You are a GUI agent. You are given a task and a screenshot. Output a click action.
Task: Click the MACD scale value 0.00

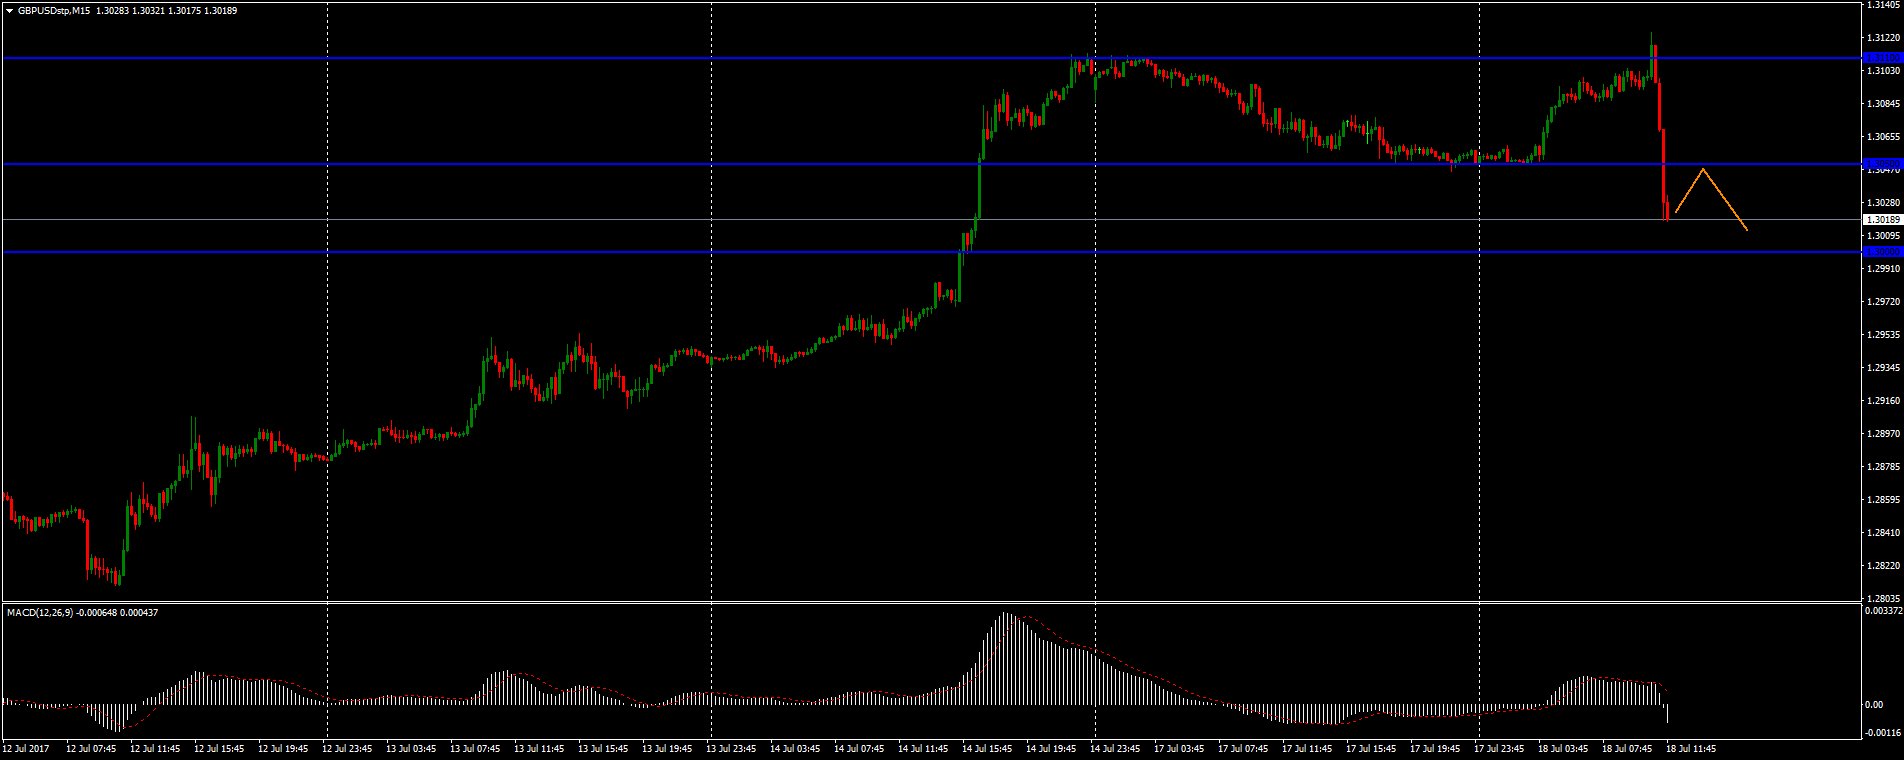[1874, 705]
